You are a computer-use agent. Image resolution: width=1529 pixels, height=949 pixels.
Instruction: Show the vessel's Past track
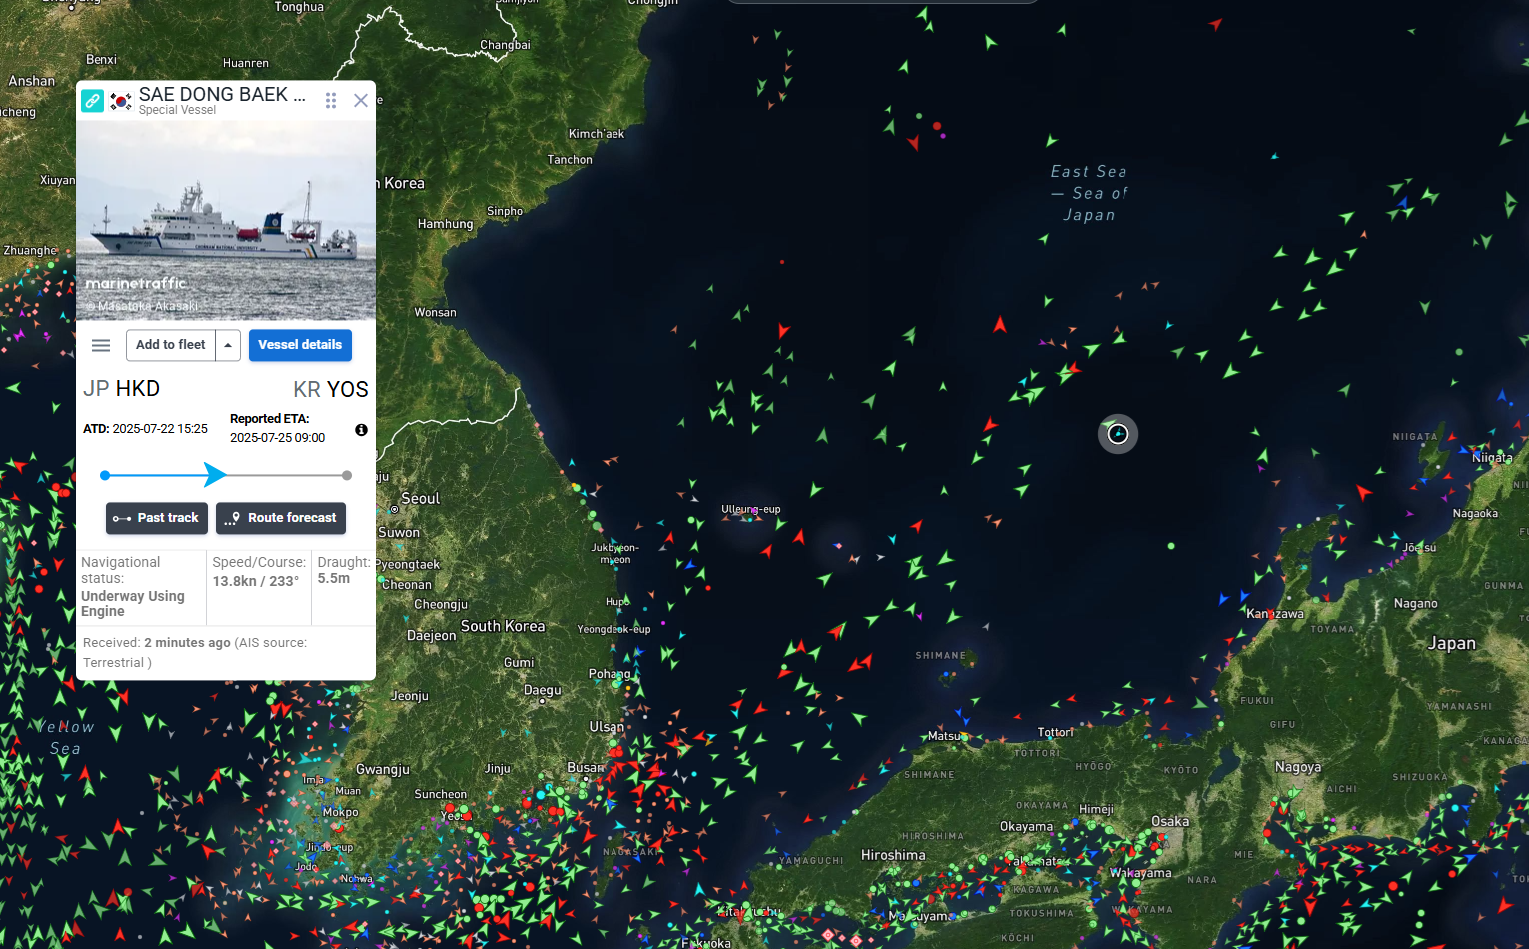click(x=157, y=518)
